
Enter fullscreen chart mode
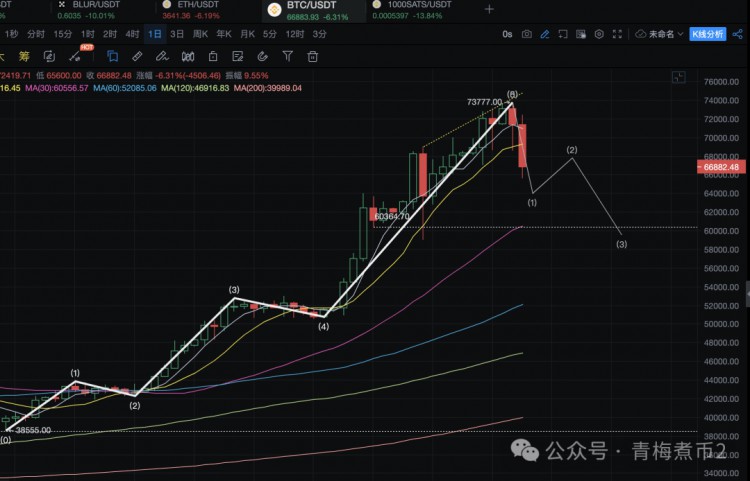(x=618, y=34)
